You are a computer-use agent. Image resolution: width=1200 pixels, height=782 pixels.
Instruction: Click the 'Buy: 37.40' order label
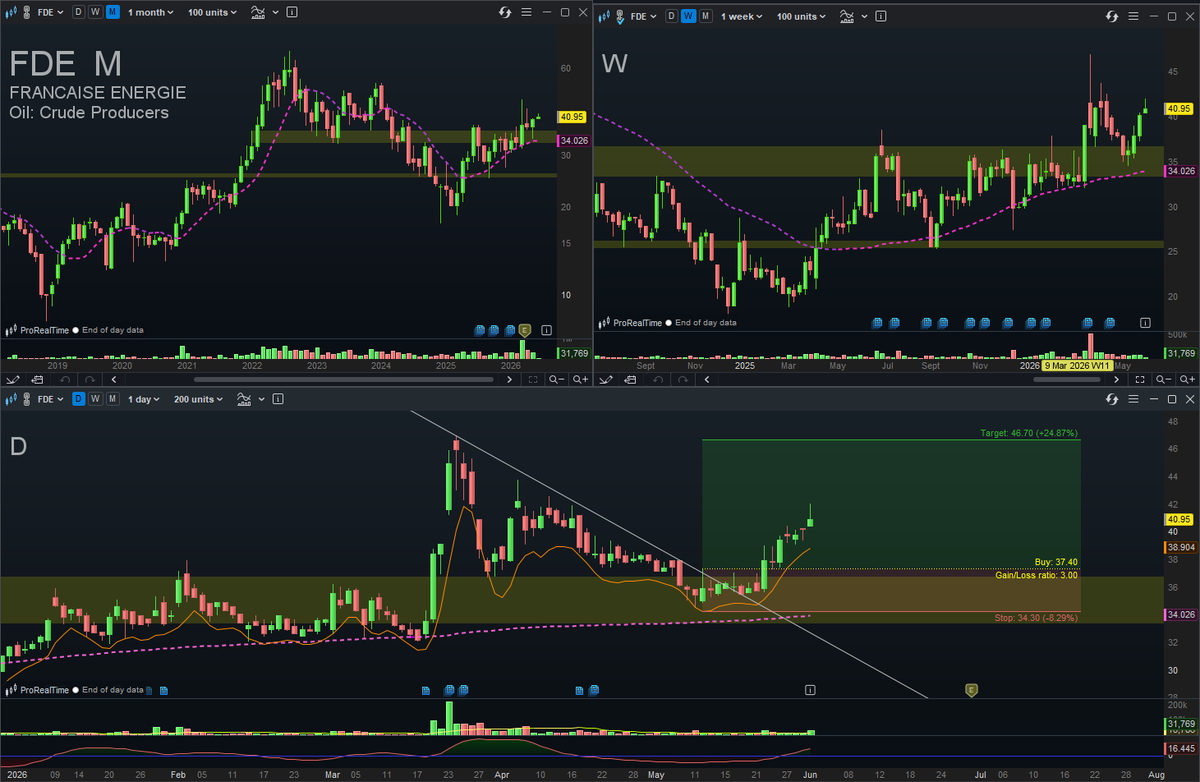point(1056,563)
